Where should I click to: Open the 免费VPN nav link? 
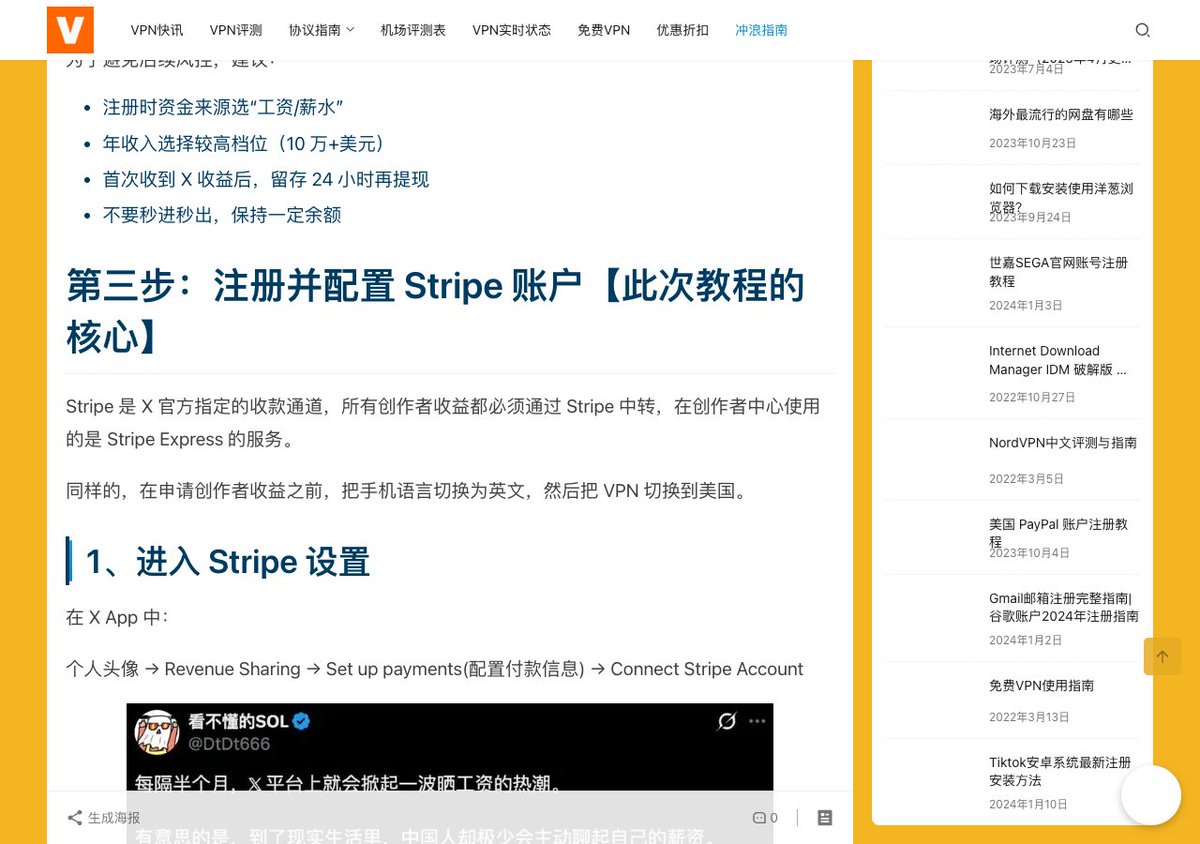604,30
